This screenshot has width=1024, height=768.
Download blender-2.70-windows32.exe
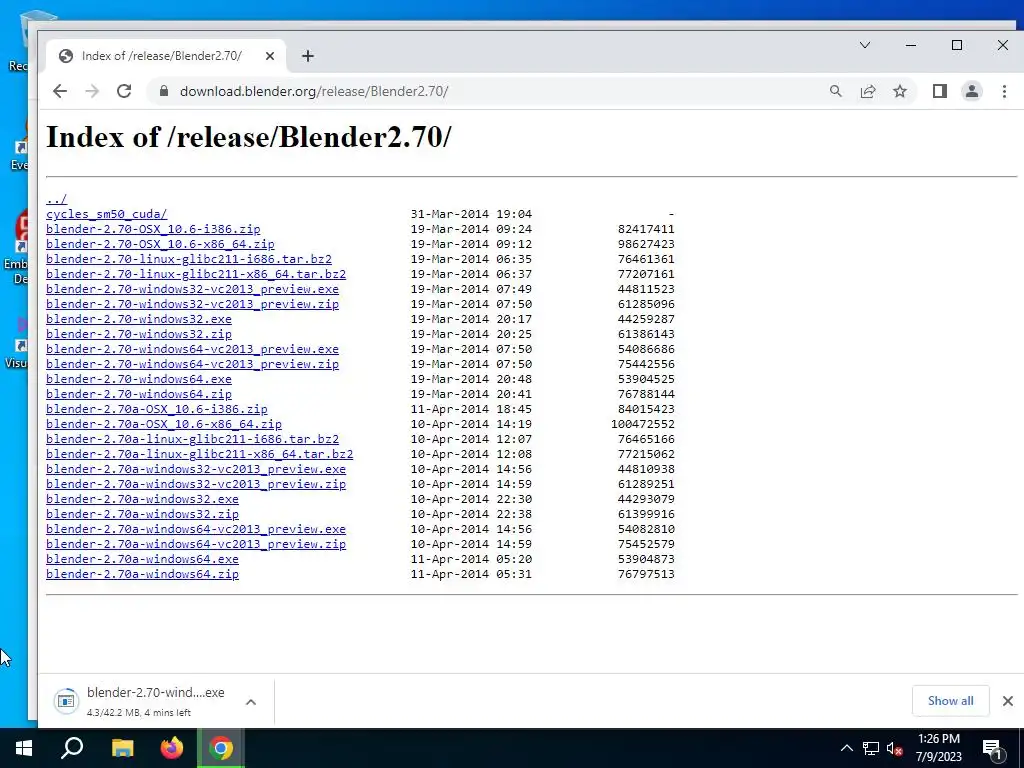coord(139,319)
